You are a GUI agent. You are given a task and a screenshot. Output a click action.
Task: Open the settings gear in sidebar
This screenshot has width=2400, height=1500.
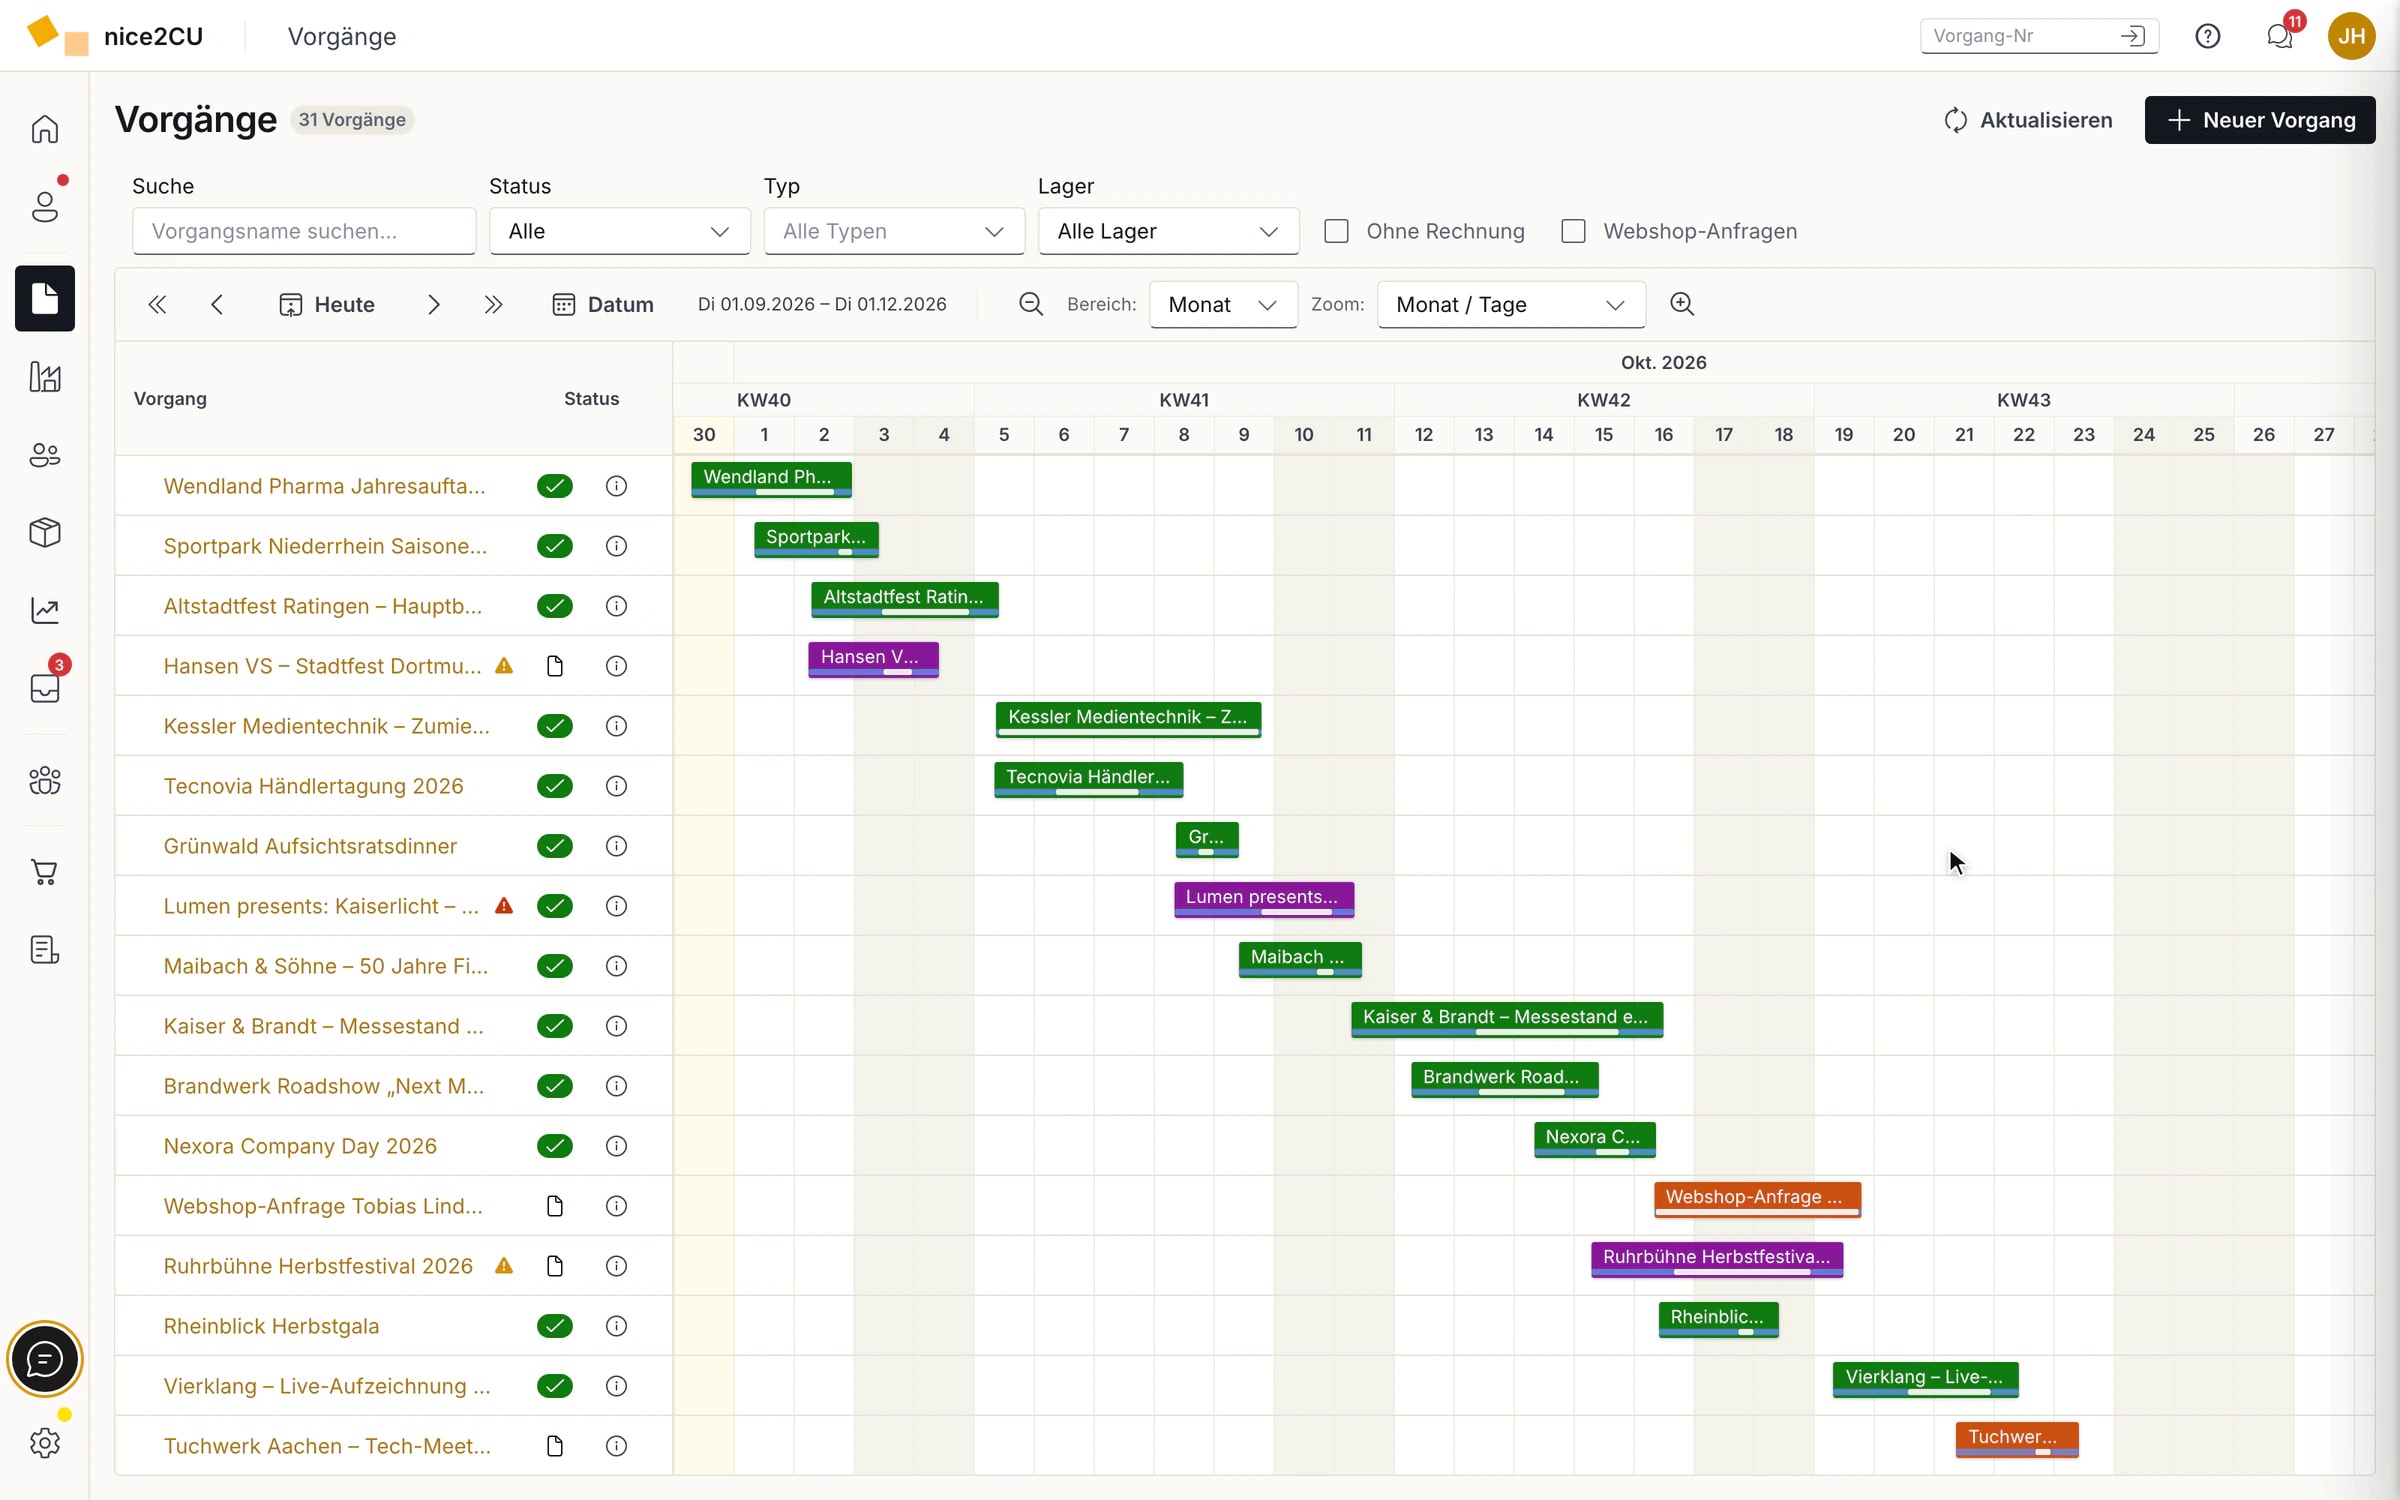pyautogui.click(x=44, y=1443)
